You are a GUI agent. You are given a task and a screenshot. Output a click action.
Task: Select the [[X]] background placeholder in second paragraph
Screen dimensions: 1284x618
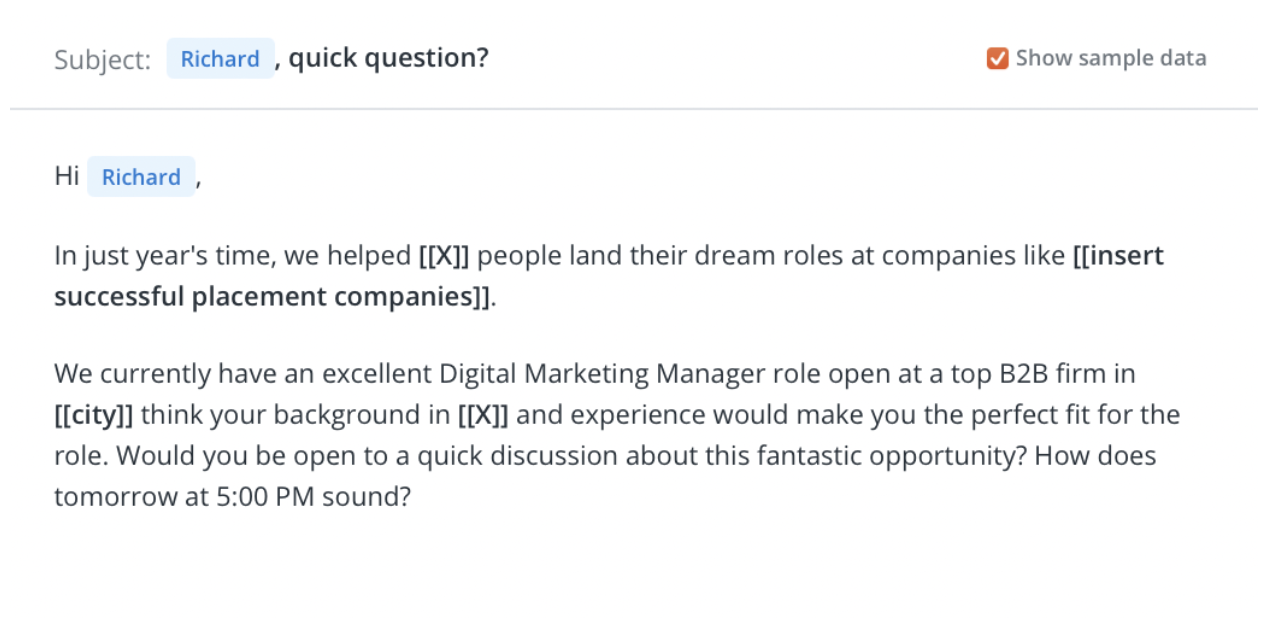[483, 414]
